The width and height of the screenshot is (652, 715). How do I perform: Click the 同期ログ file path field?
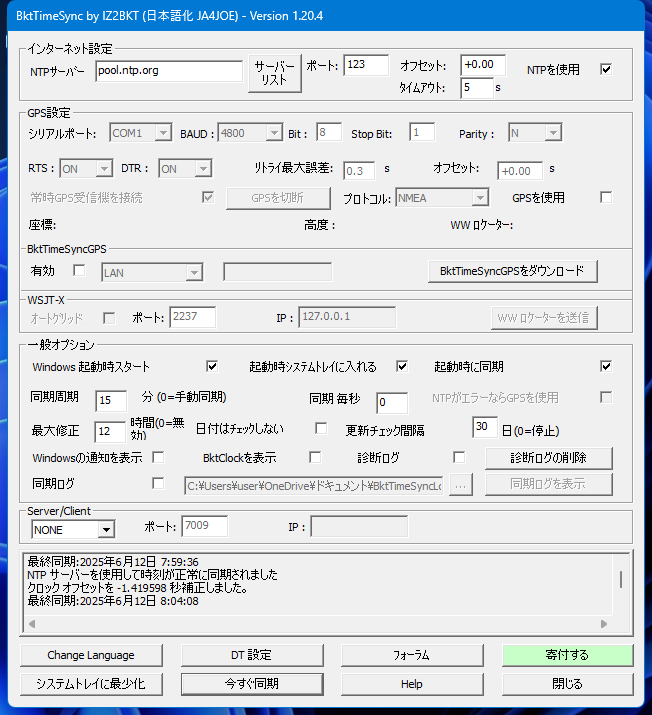314,486
